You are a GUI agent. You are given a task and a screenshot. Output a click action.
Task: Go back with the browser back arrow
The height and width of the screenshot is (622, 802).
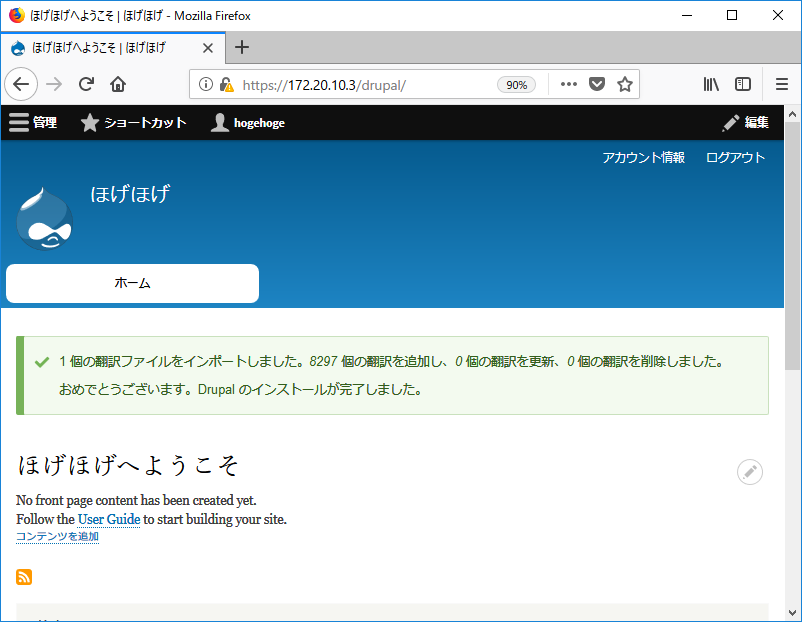pos(21,84)
